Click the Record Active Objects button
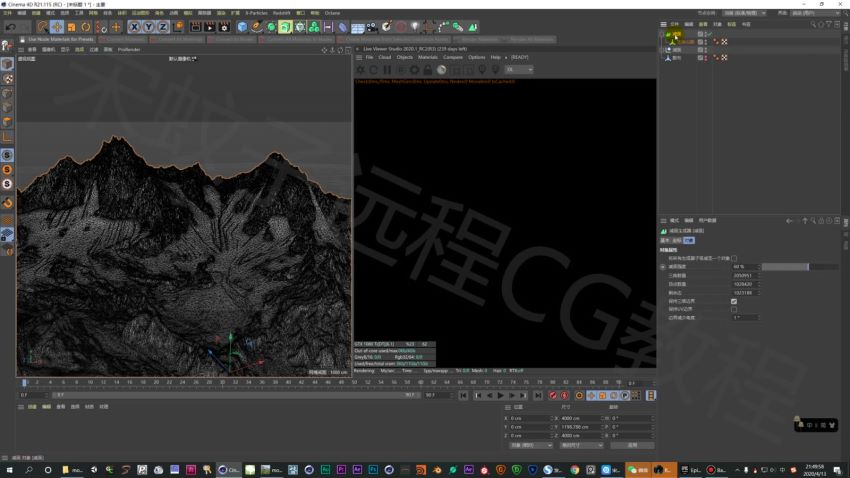 pyautogui.click(x=552, y=396)
